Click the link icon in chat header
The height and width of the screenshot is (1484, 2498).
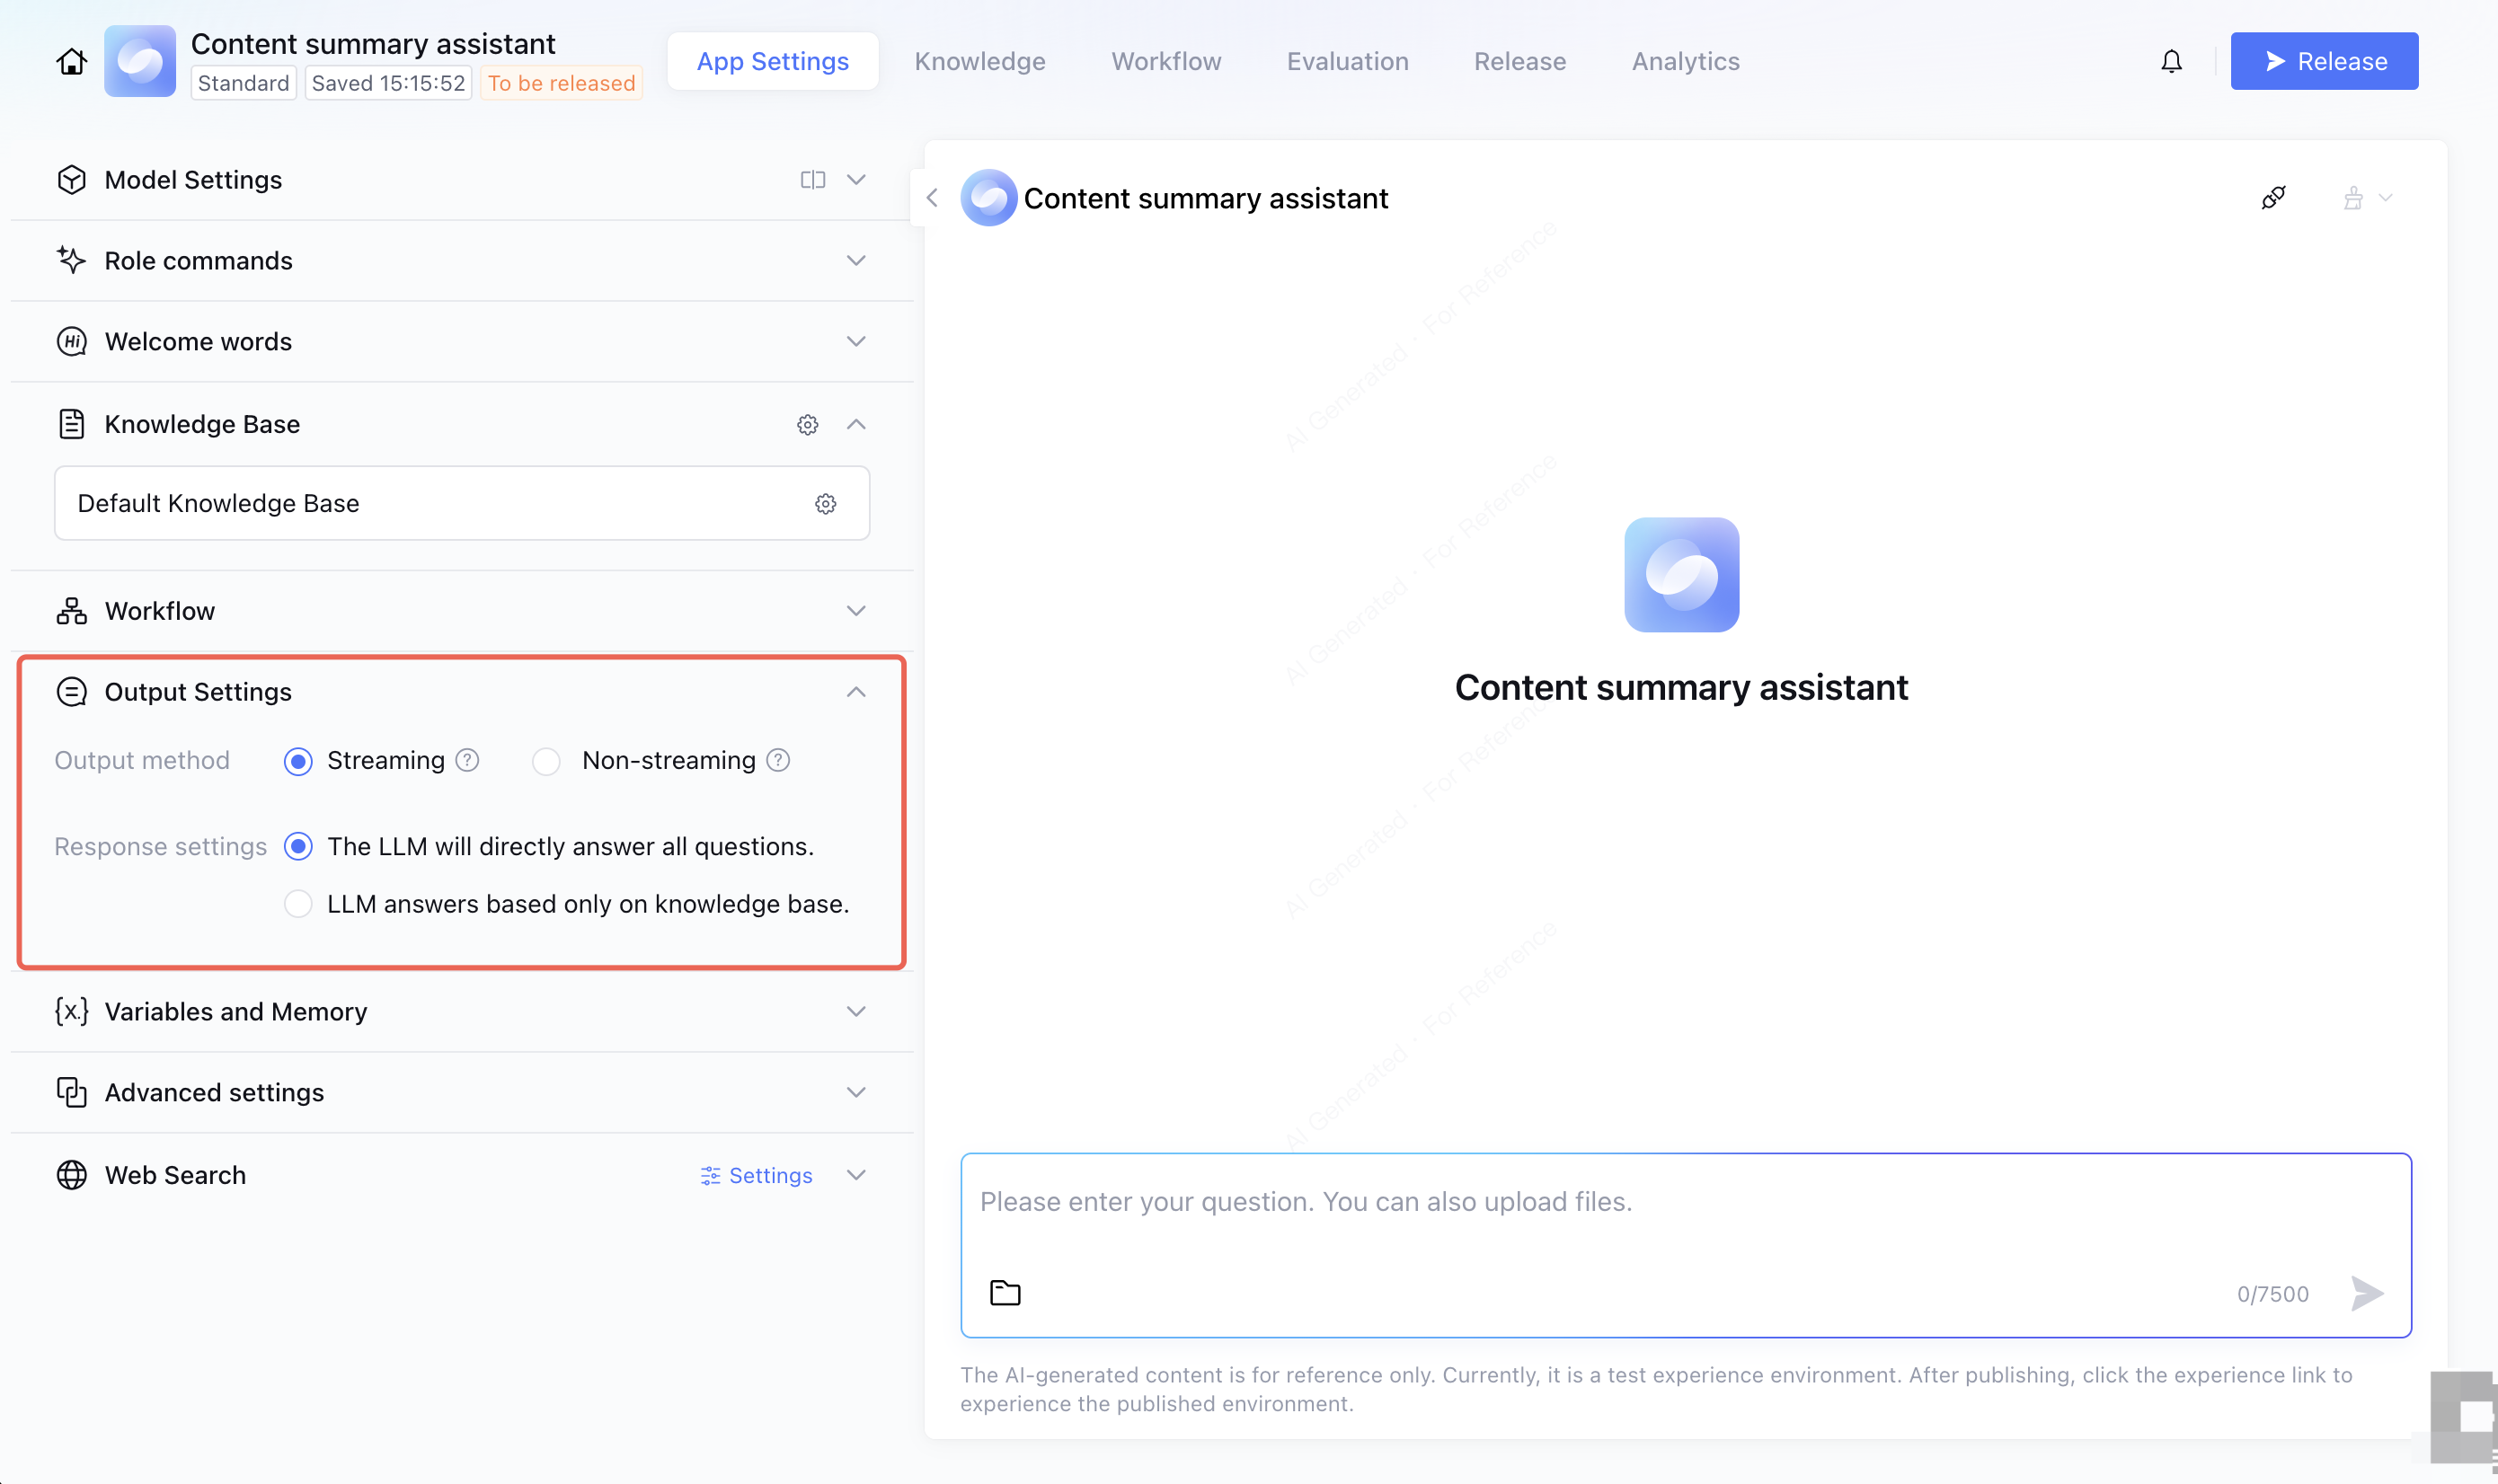coord(2273,198)
